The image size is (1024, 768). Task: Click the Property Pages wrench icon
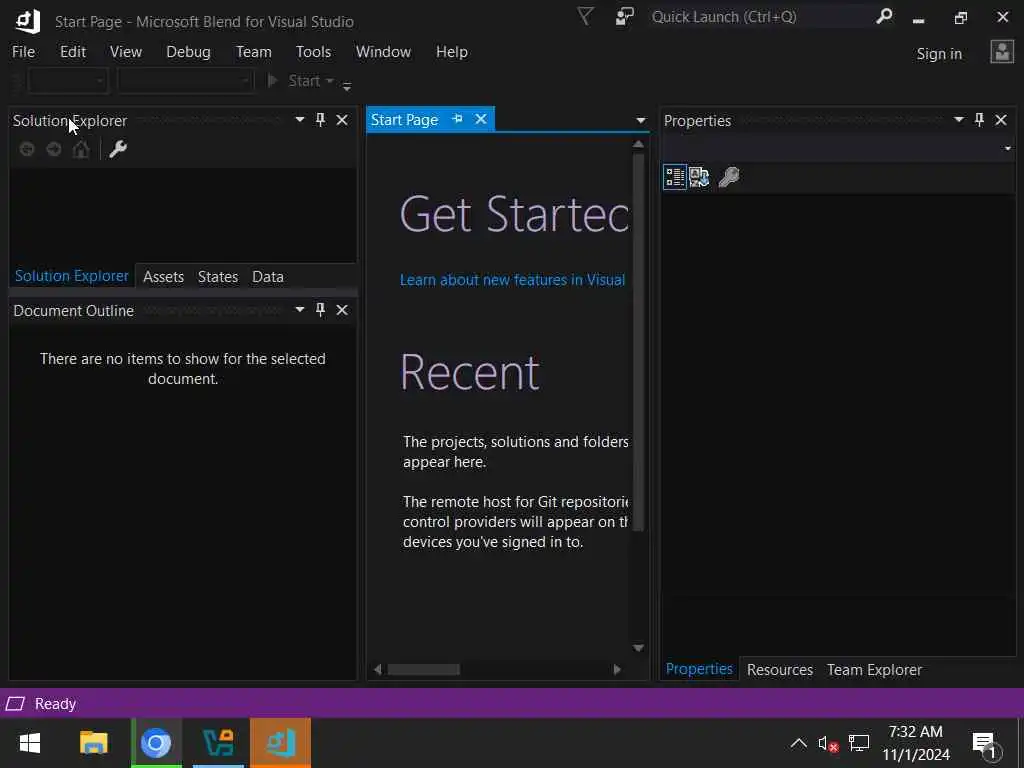click(729, 177)
